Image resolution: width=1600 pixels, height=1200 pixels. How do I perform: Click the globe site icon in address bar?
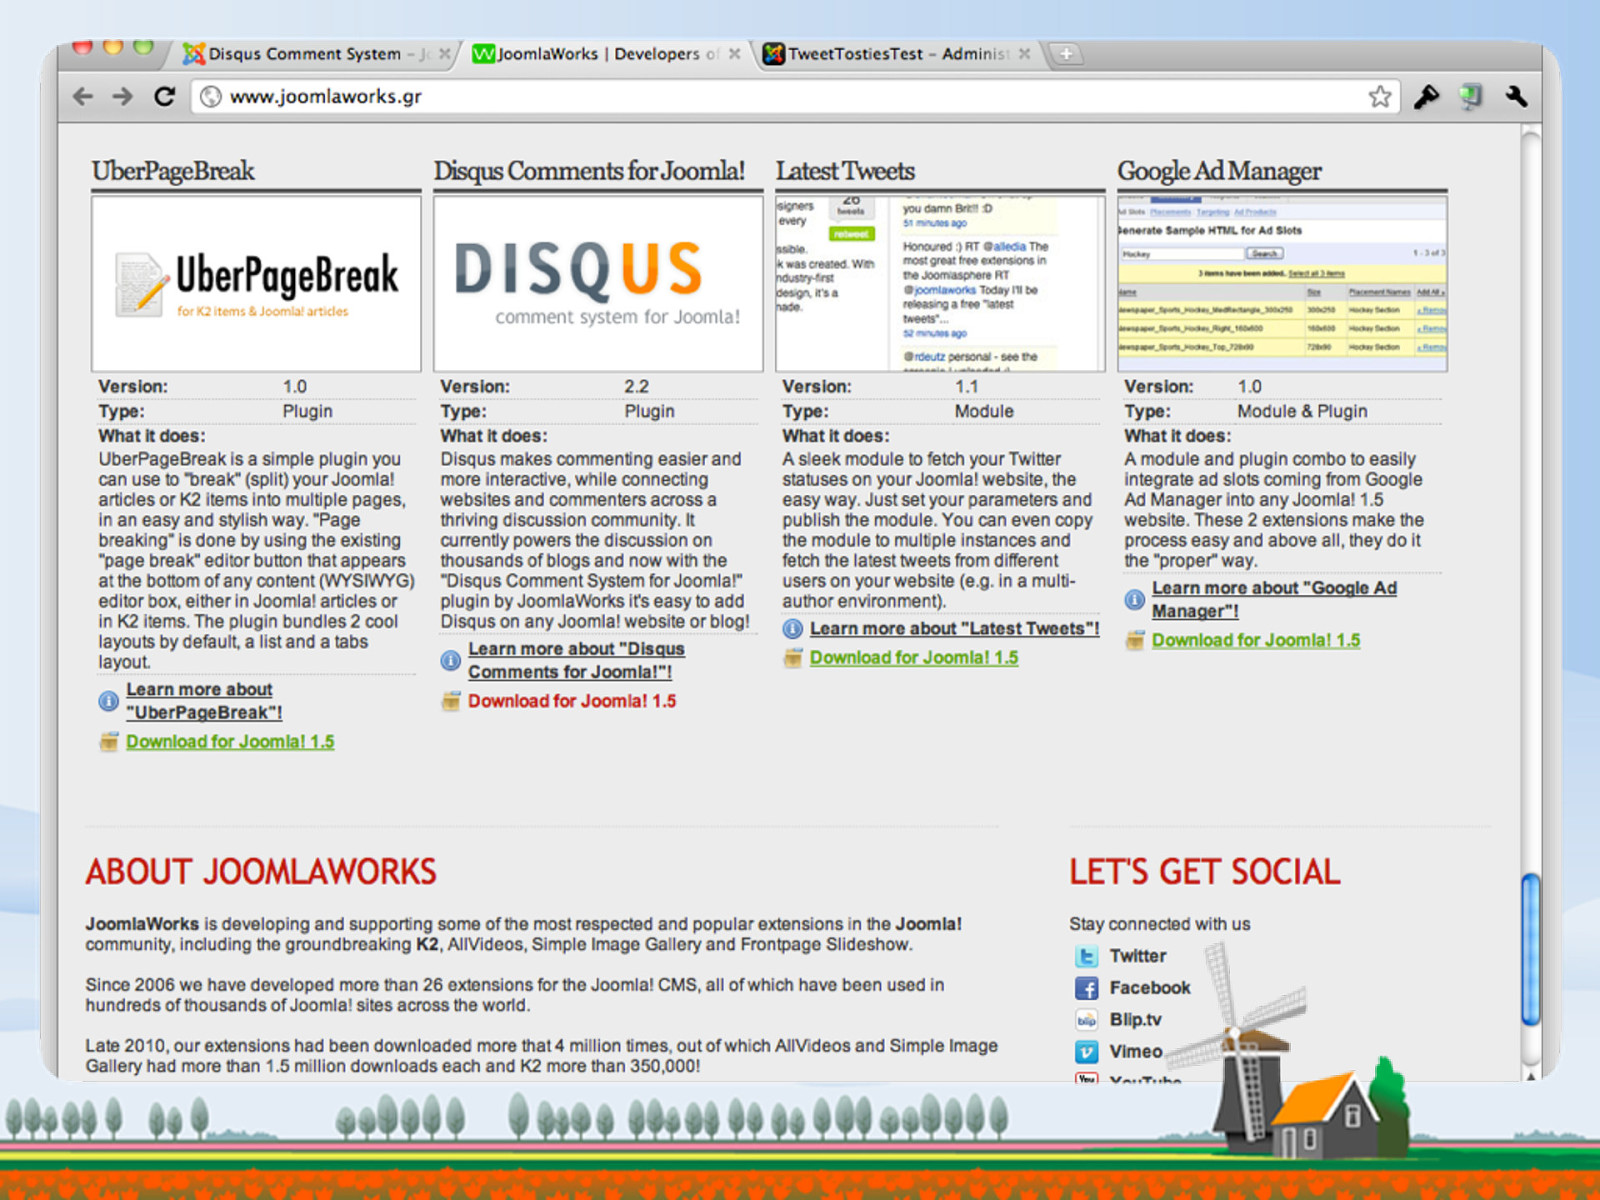click(210, 96)
